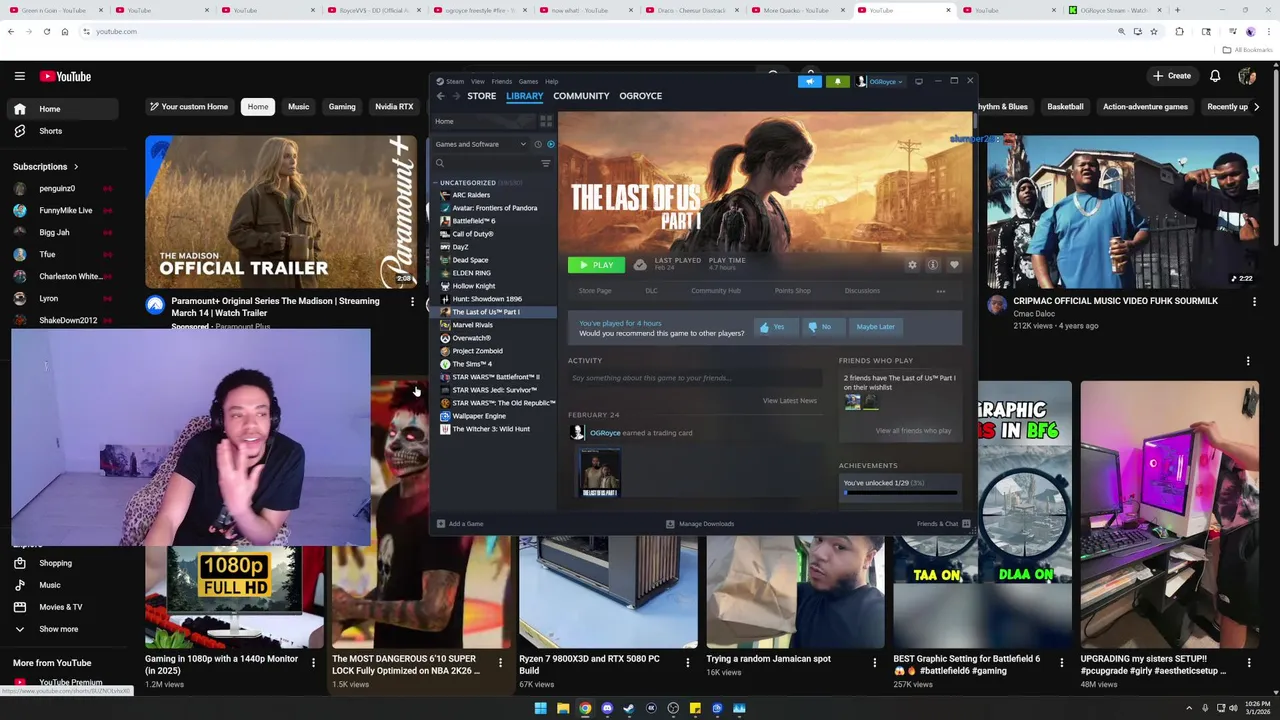Click the green PLAY button in Steam
Viewport: 1280px width, 720px height.
(x=596, y=265)
